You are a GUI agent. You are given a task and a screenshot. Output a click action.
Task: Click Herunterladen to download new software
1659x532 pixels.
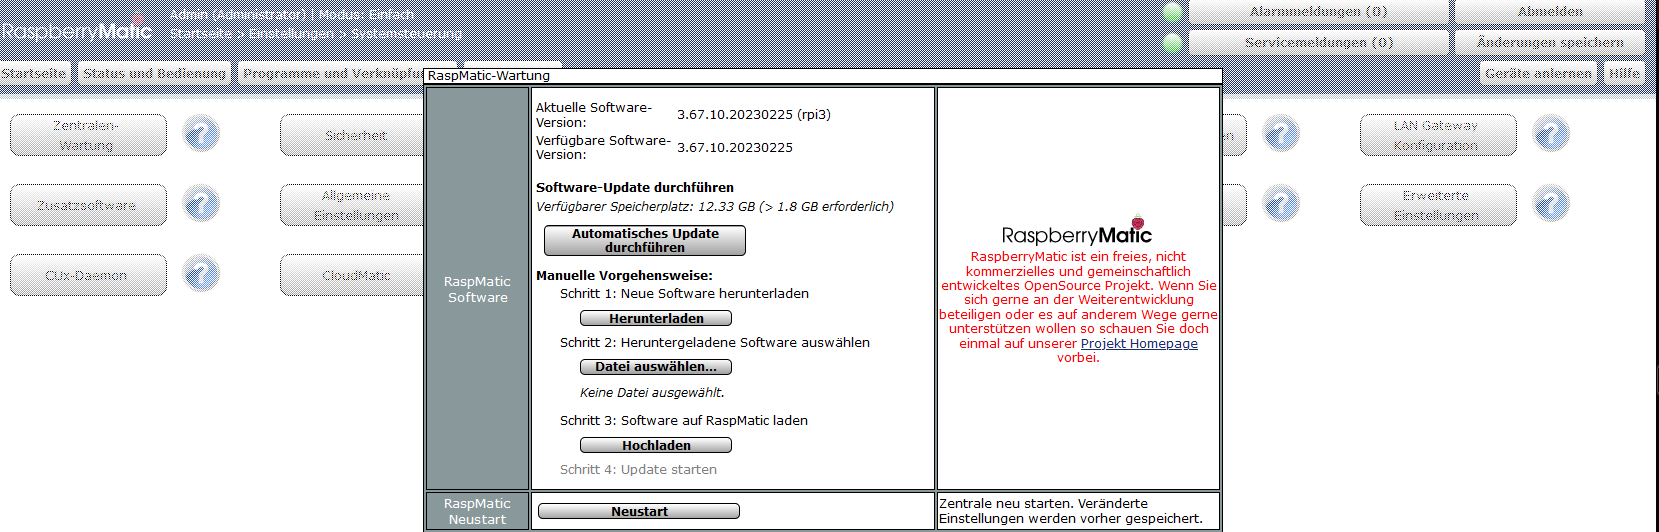[x=656, y=318]
